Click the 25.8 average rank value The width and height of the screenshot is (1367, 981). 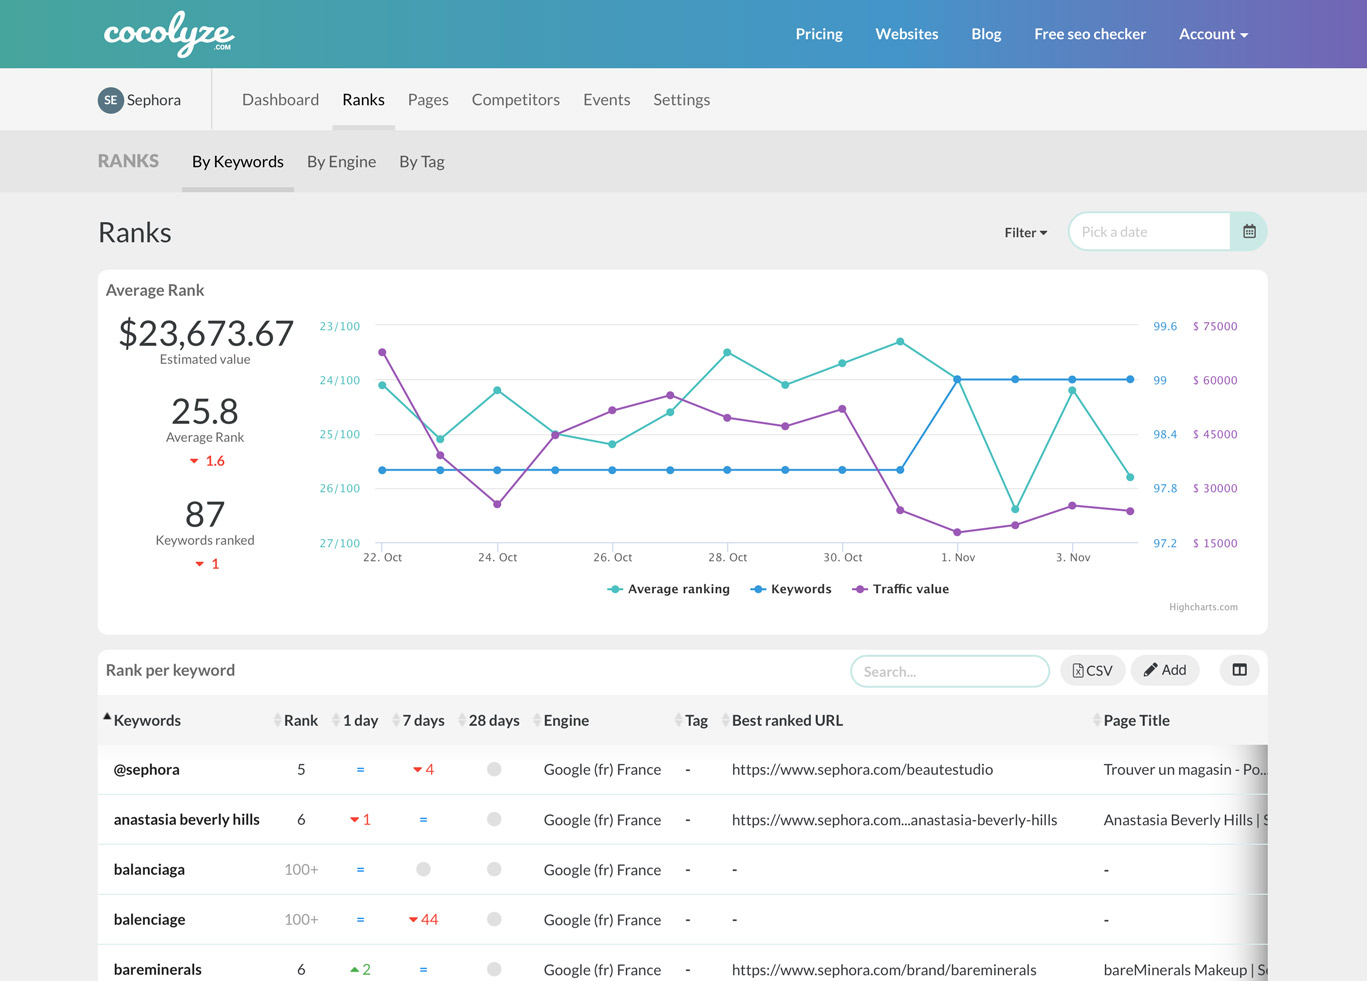pos(205,411)
